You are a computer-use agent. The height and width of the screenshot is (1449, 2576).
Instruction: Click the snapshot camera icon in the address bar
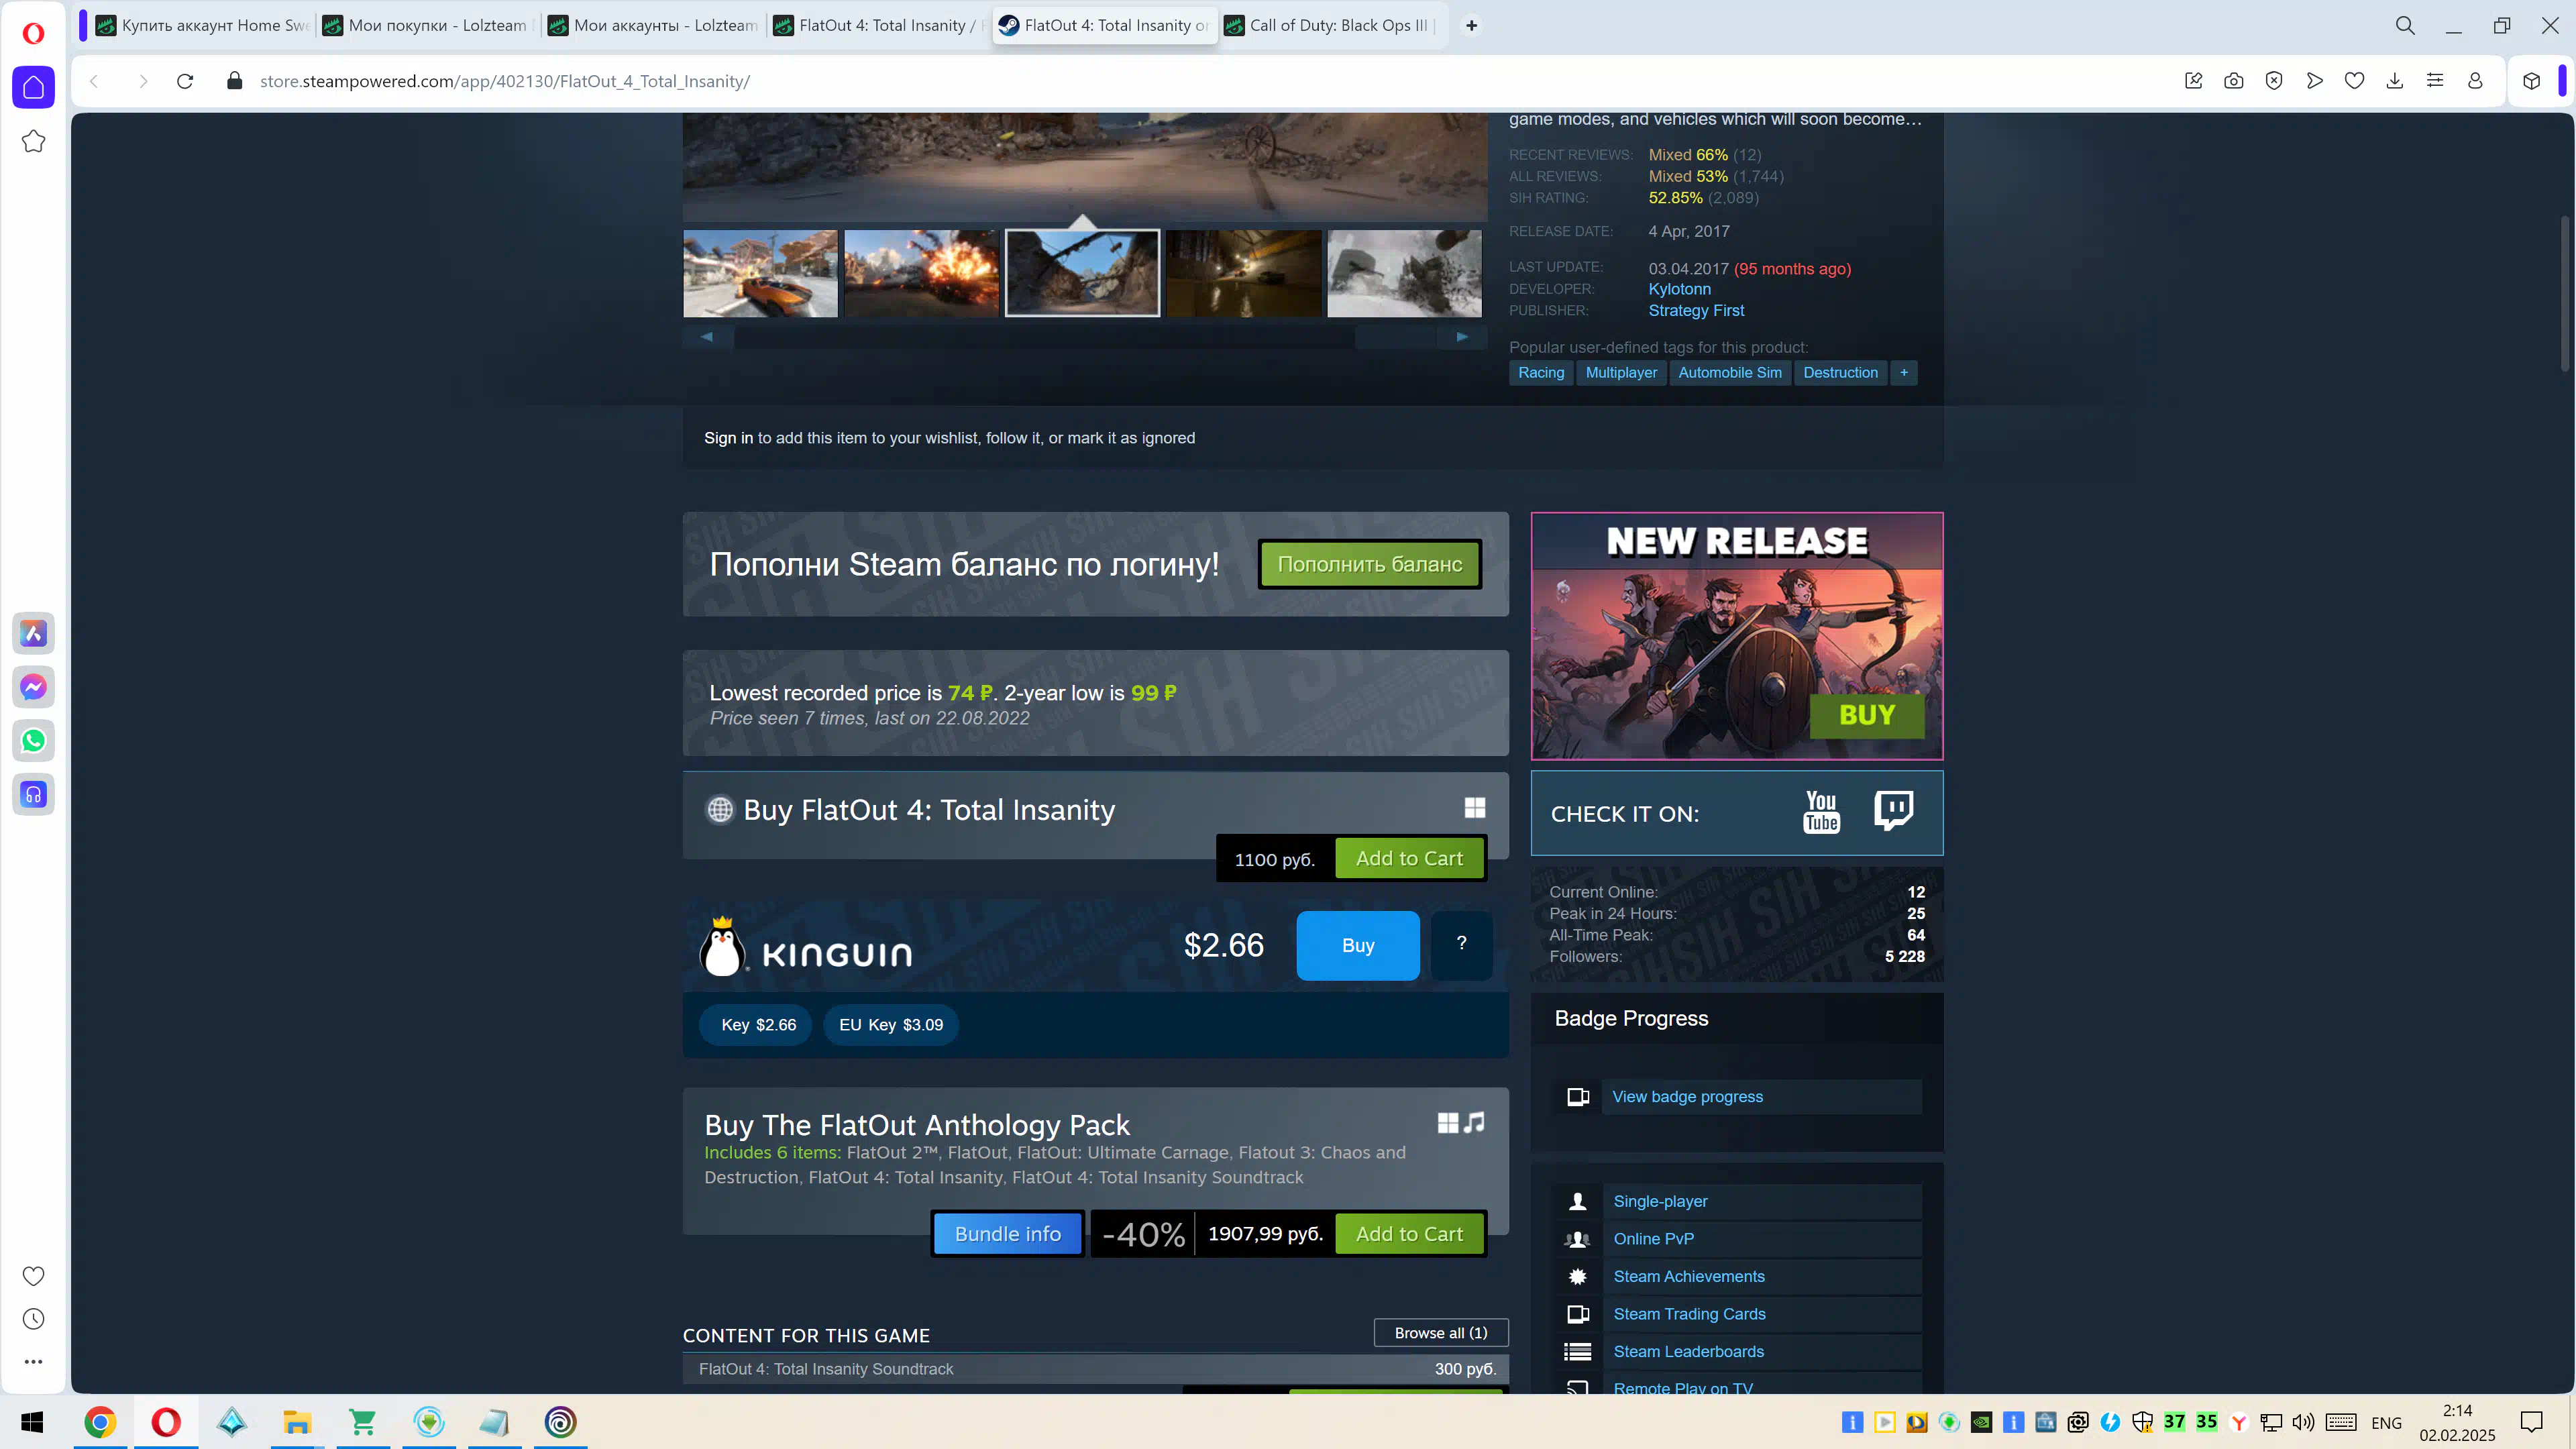click(2233, 81)
